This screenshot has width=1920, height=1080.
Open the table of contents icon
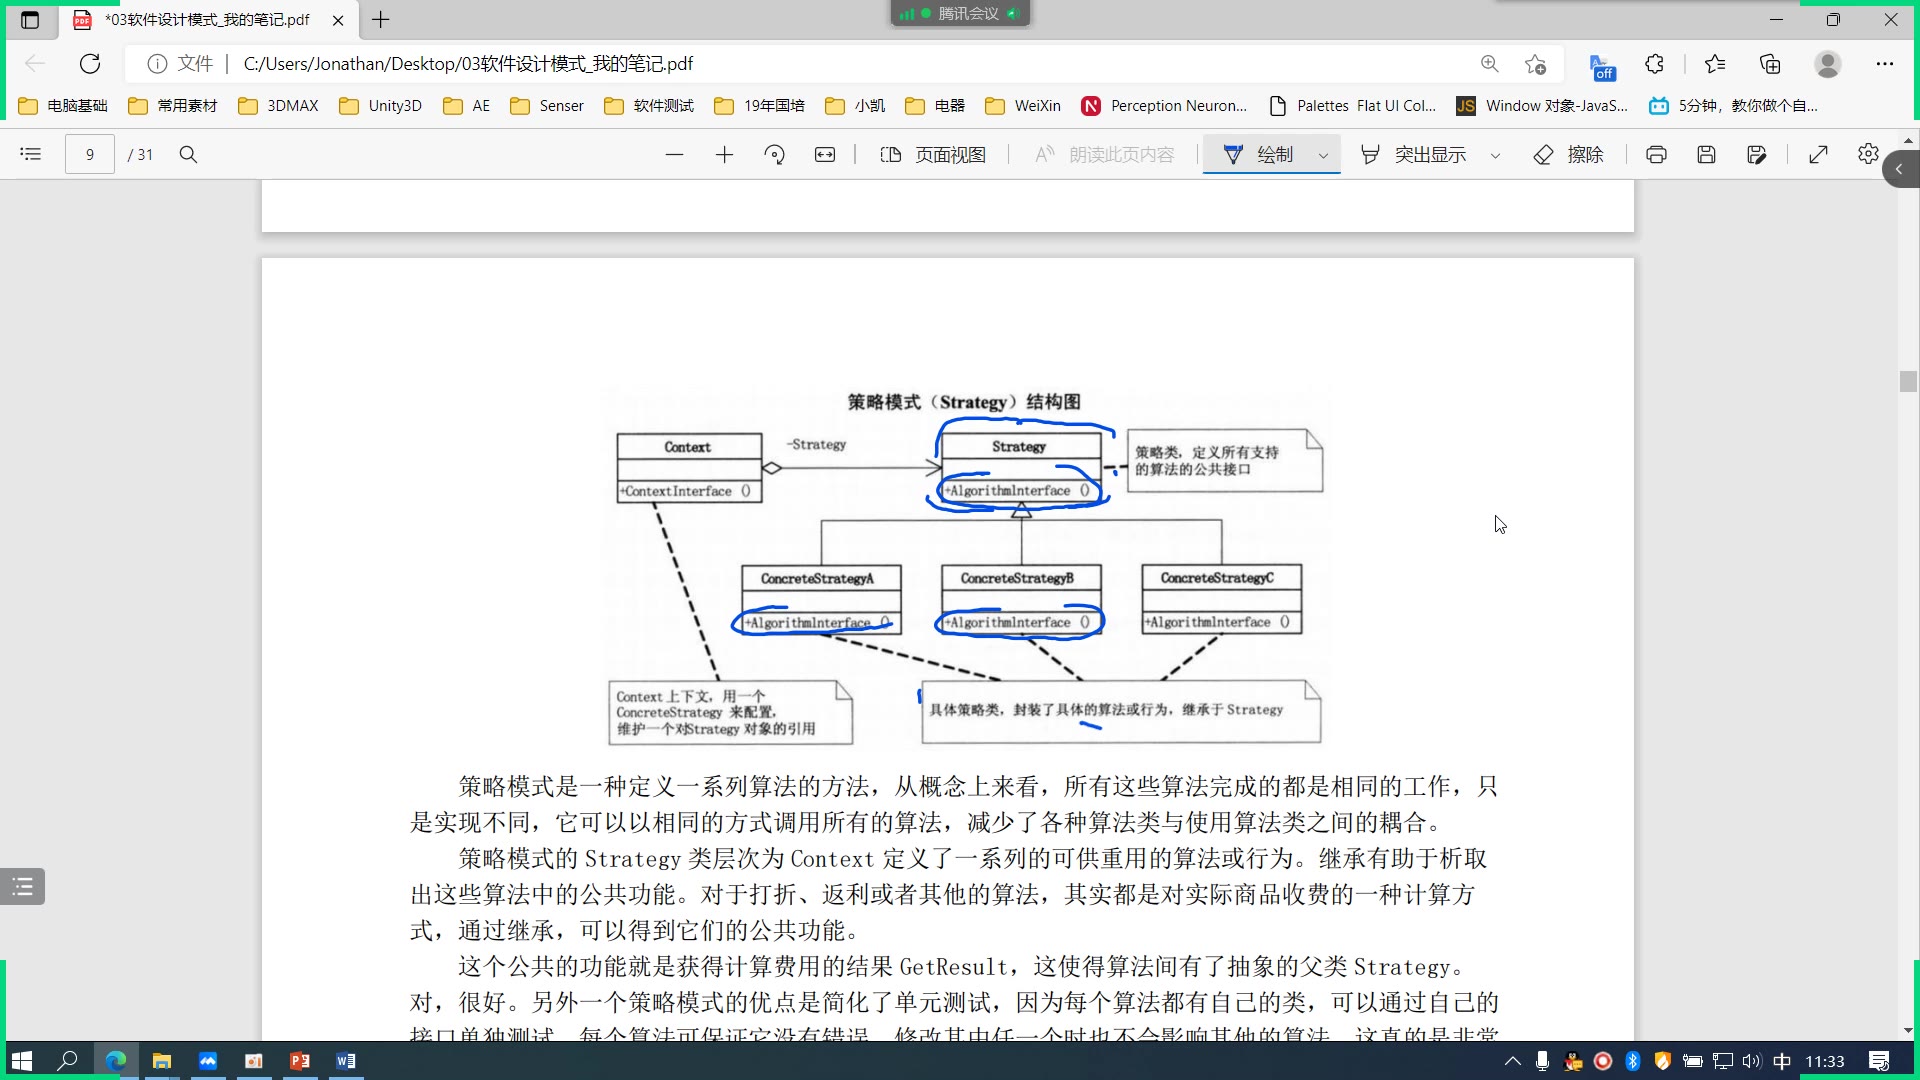(x=31, y=154)
